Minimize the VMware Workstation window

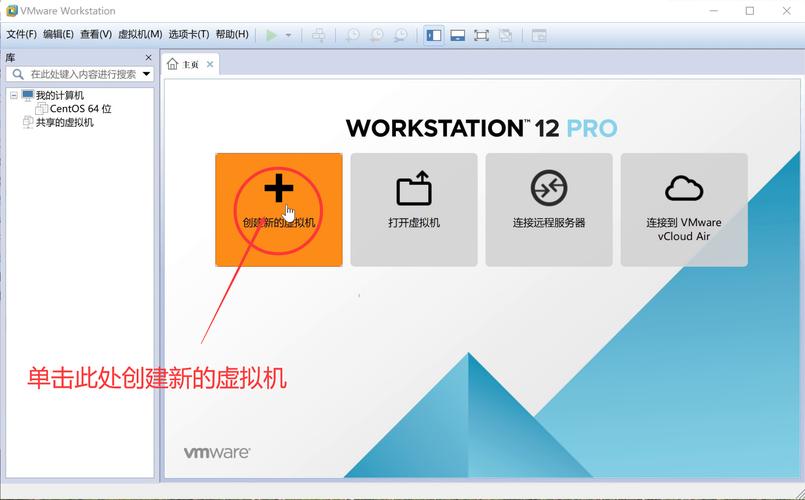tap(714, 10)
